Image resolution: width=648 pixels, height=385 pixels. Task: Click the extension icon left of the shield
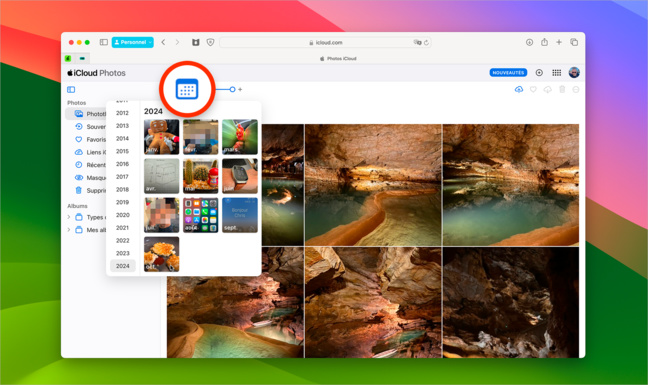[196, 42]
